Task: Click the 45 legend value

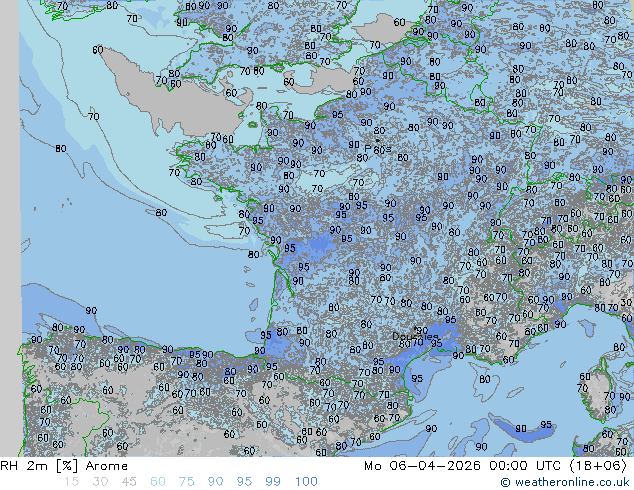Action: (x=129, y=482)
